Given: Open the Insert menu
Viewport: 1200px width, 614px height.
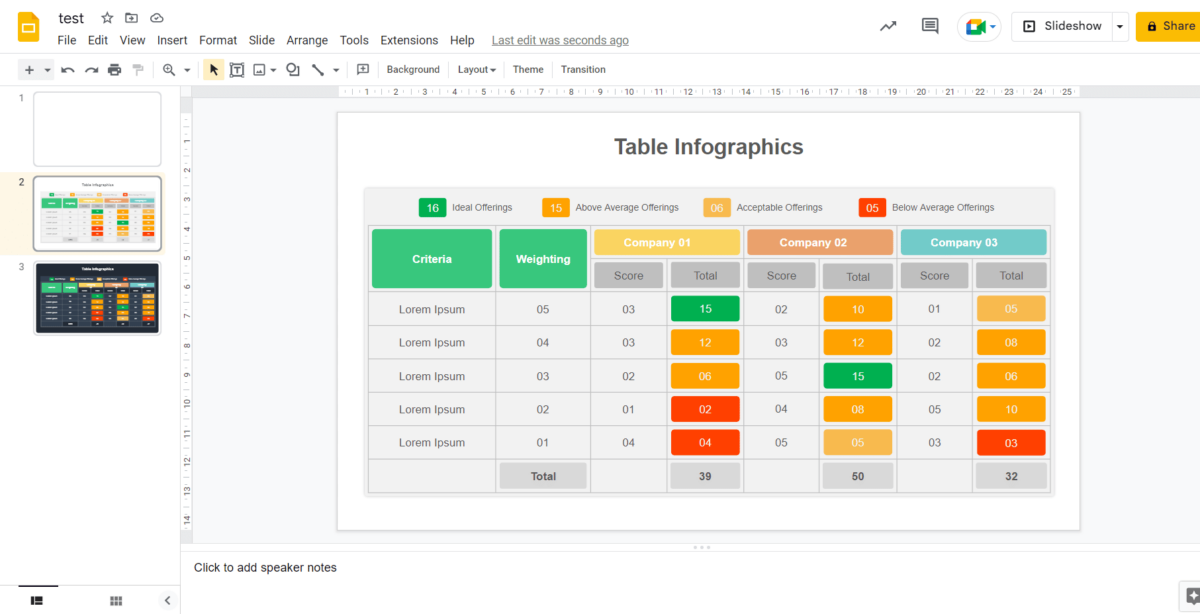Looking at the screenshot, I should pos(172,40).
